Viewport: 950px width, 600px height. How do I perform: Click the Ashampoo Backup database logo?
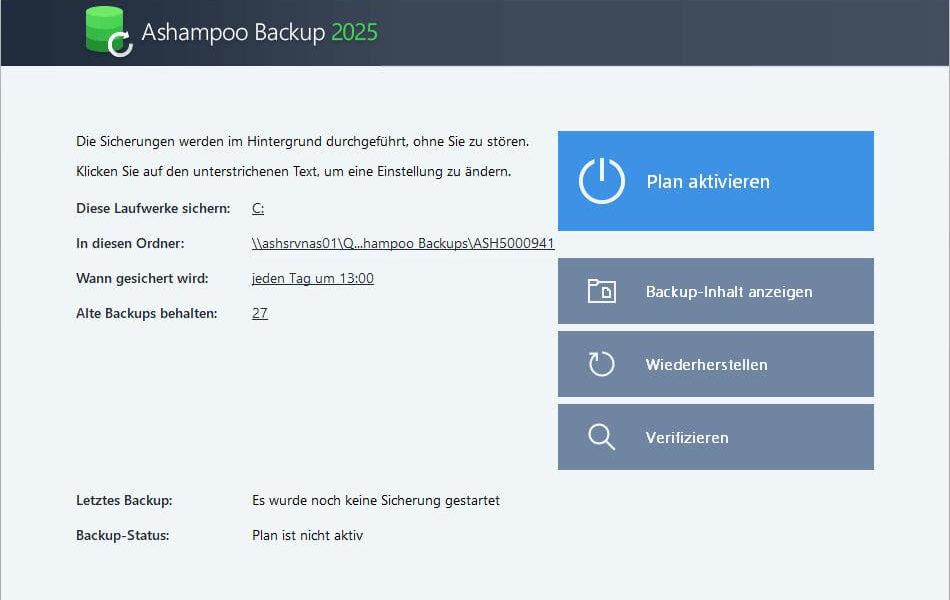109,31
